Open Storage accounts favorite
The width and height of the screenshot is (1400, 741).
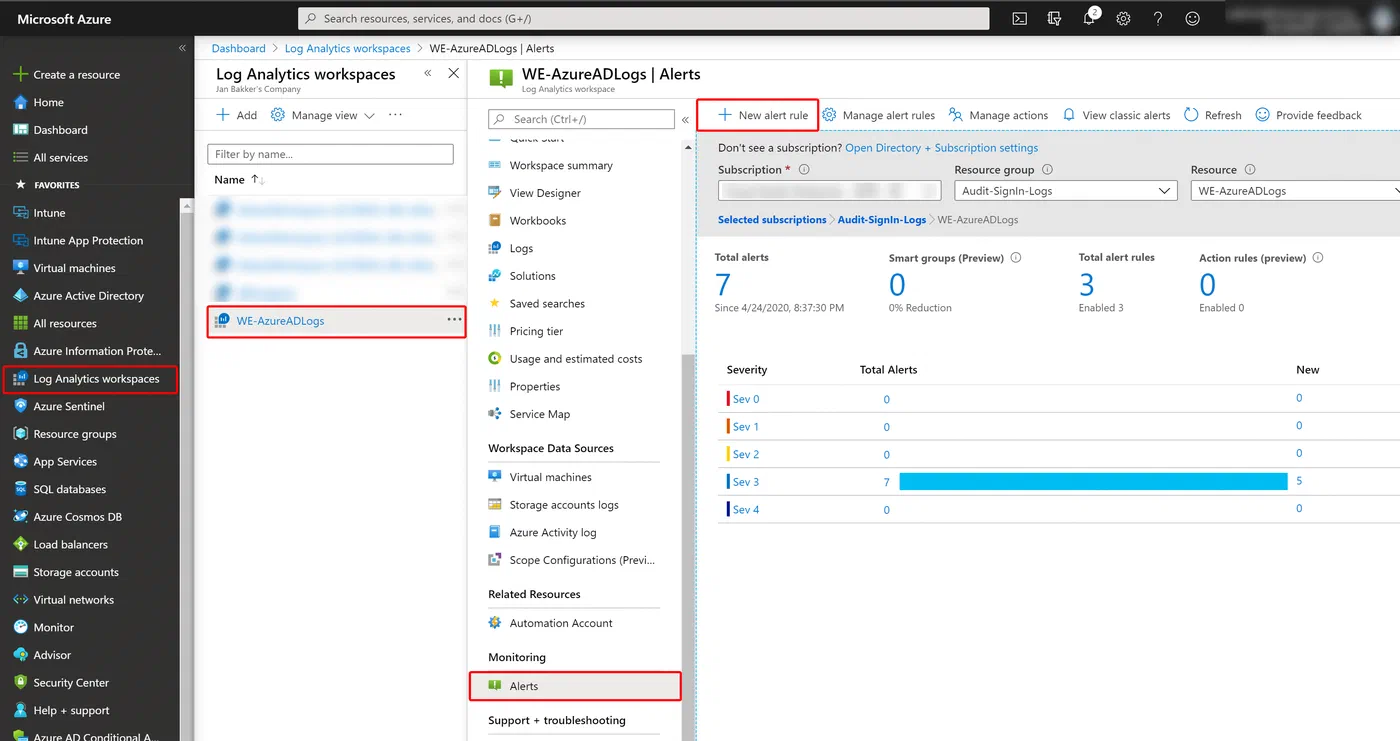click(76, 573)
